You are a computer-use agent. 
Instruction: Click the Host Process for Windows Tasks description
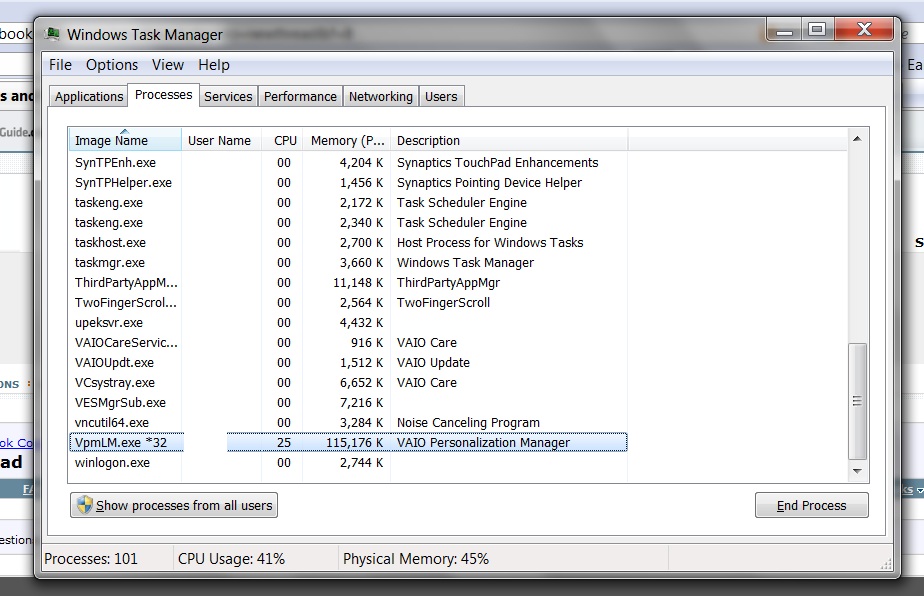(490, 243)
